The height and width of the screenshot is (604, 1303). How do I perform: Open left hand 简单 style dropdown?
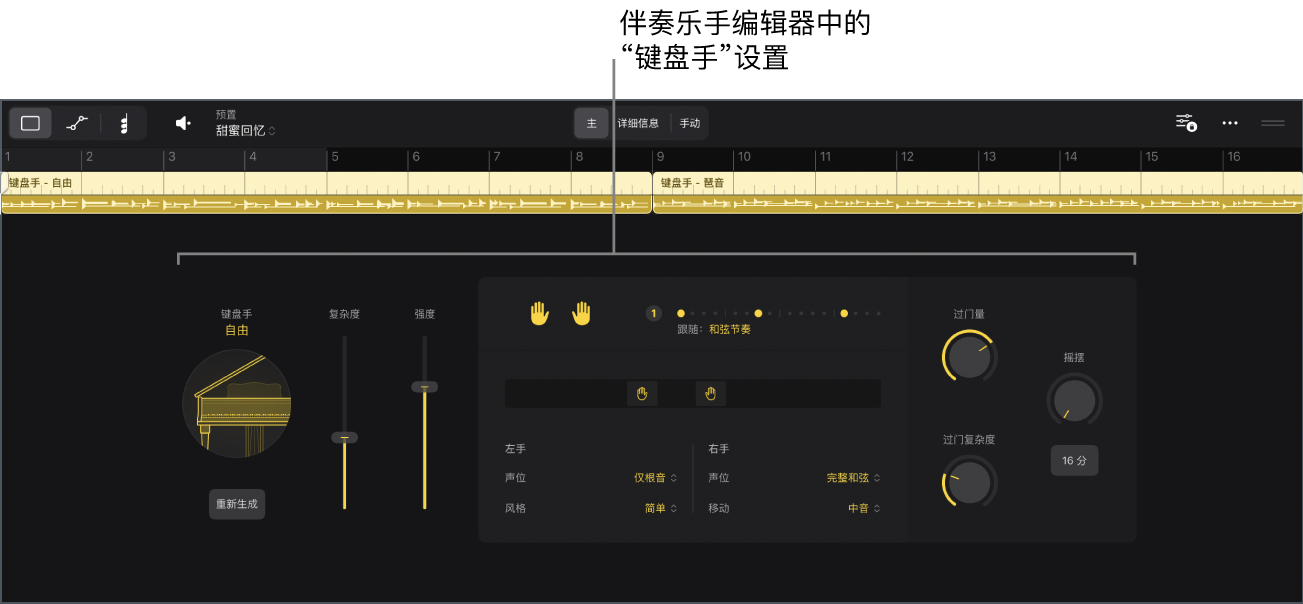pyautogui.click(x=661, y=508)
